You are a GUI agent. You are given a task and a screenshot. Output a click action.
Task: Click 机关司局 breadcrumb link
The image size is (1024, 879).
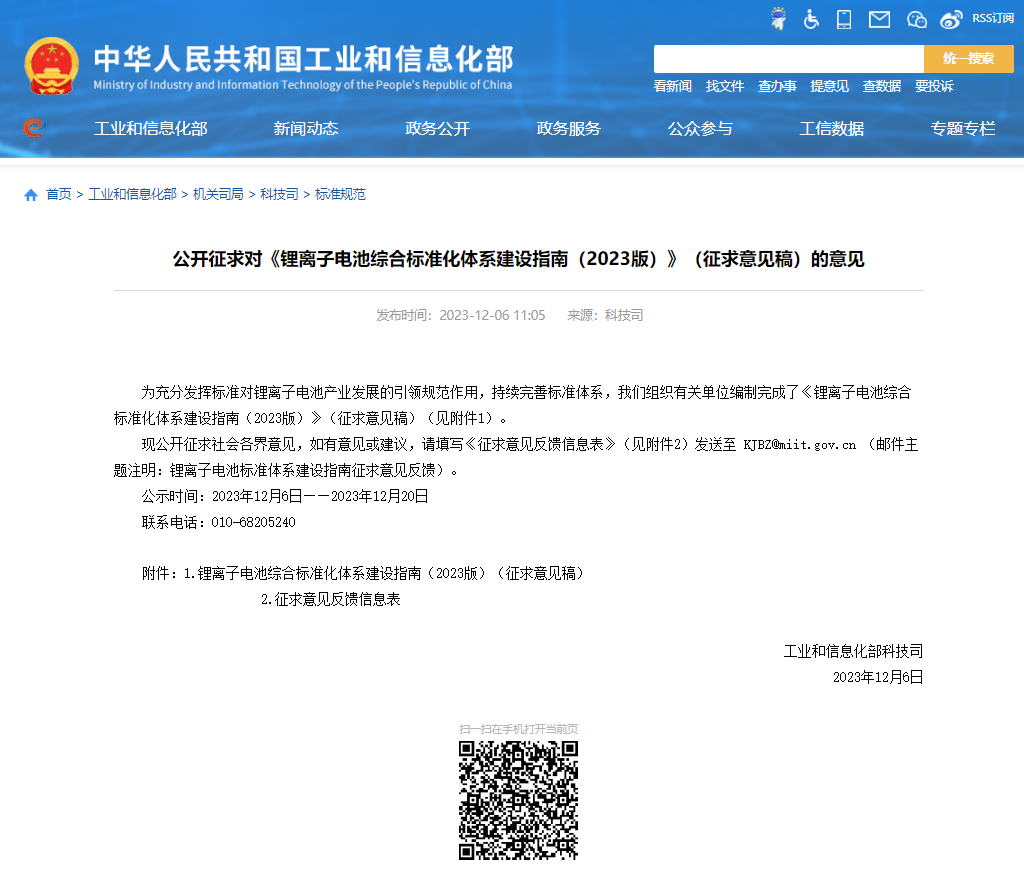pyautogui.click(x=218, y=195)
